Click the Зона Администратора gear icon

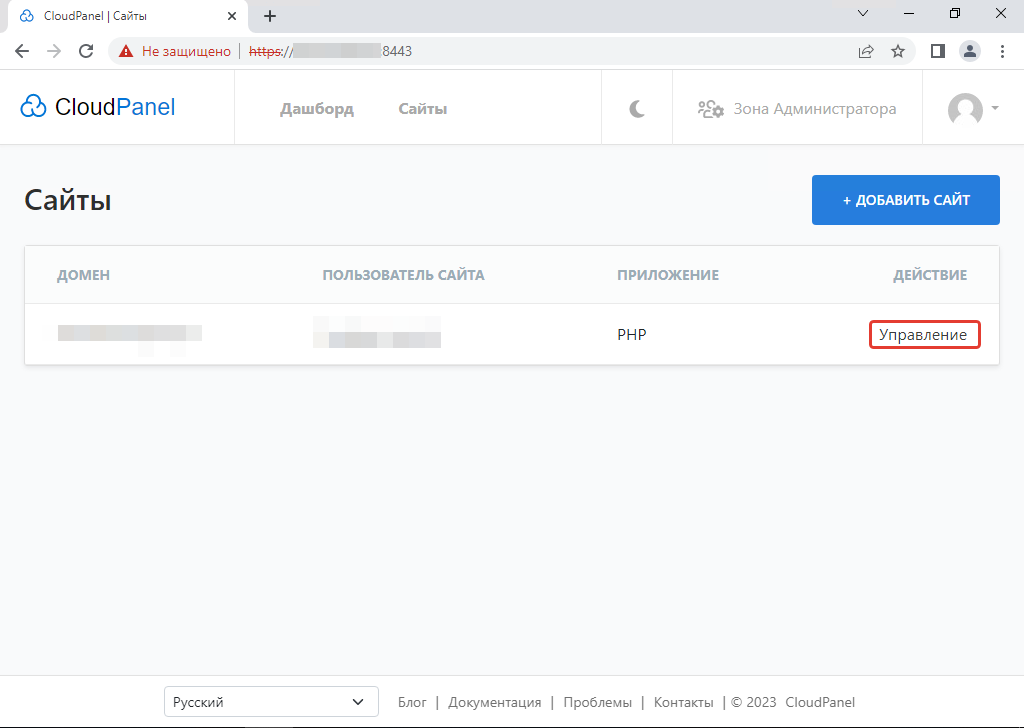coord(710,109)
